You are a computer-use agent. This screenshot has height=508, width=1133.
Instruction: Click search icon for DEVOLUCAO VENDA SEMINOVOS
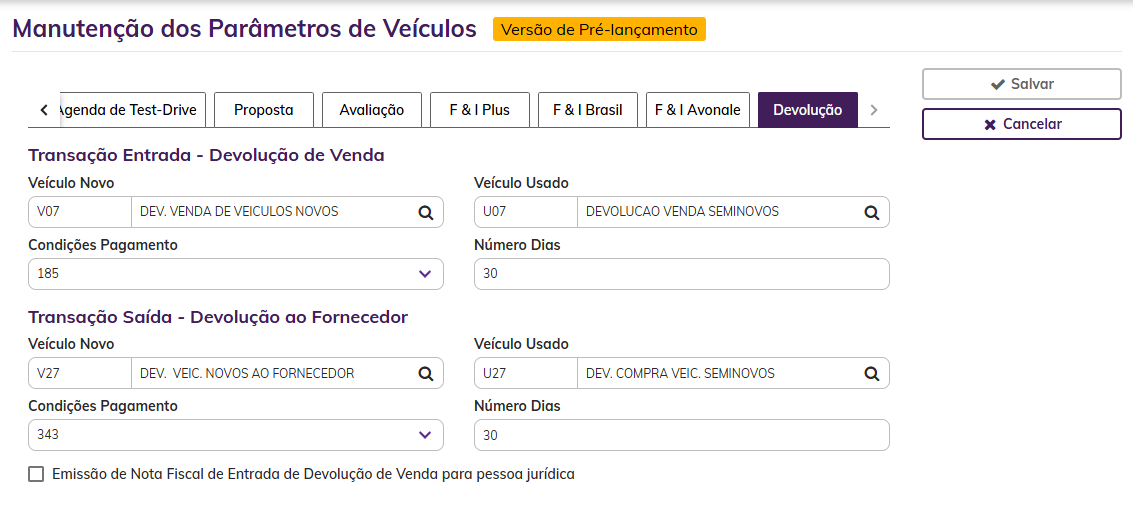(871, 212)
